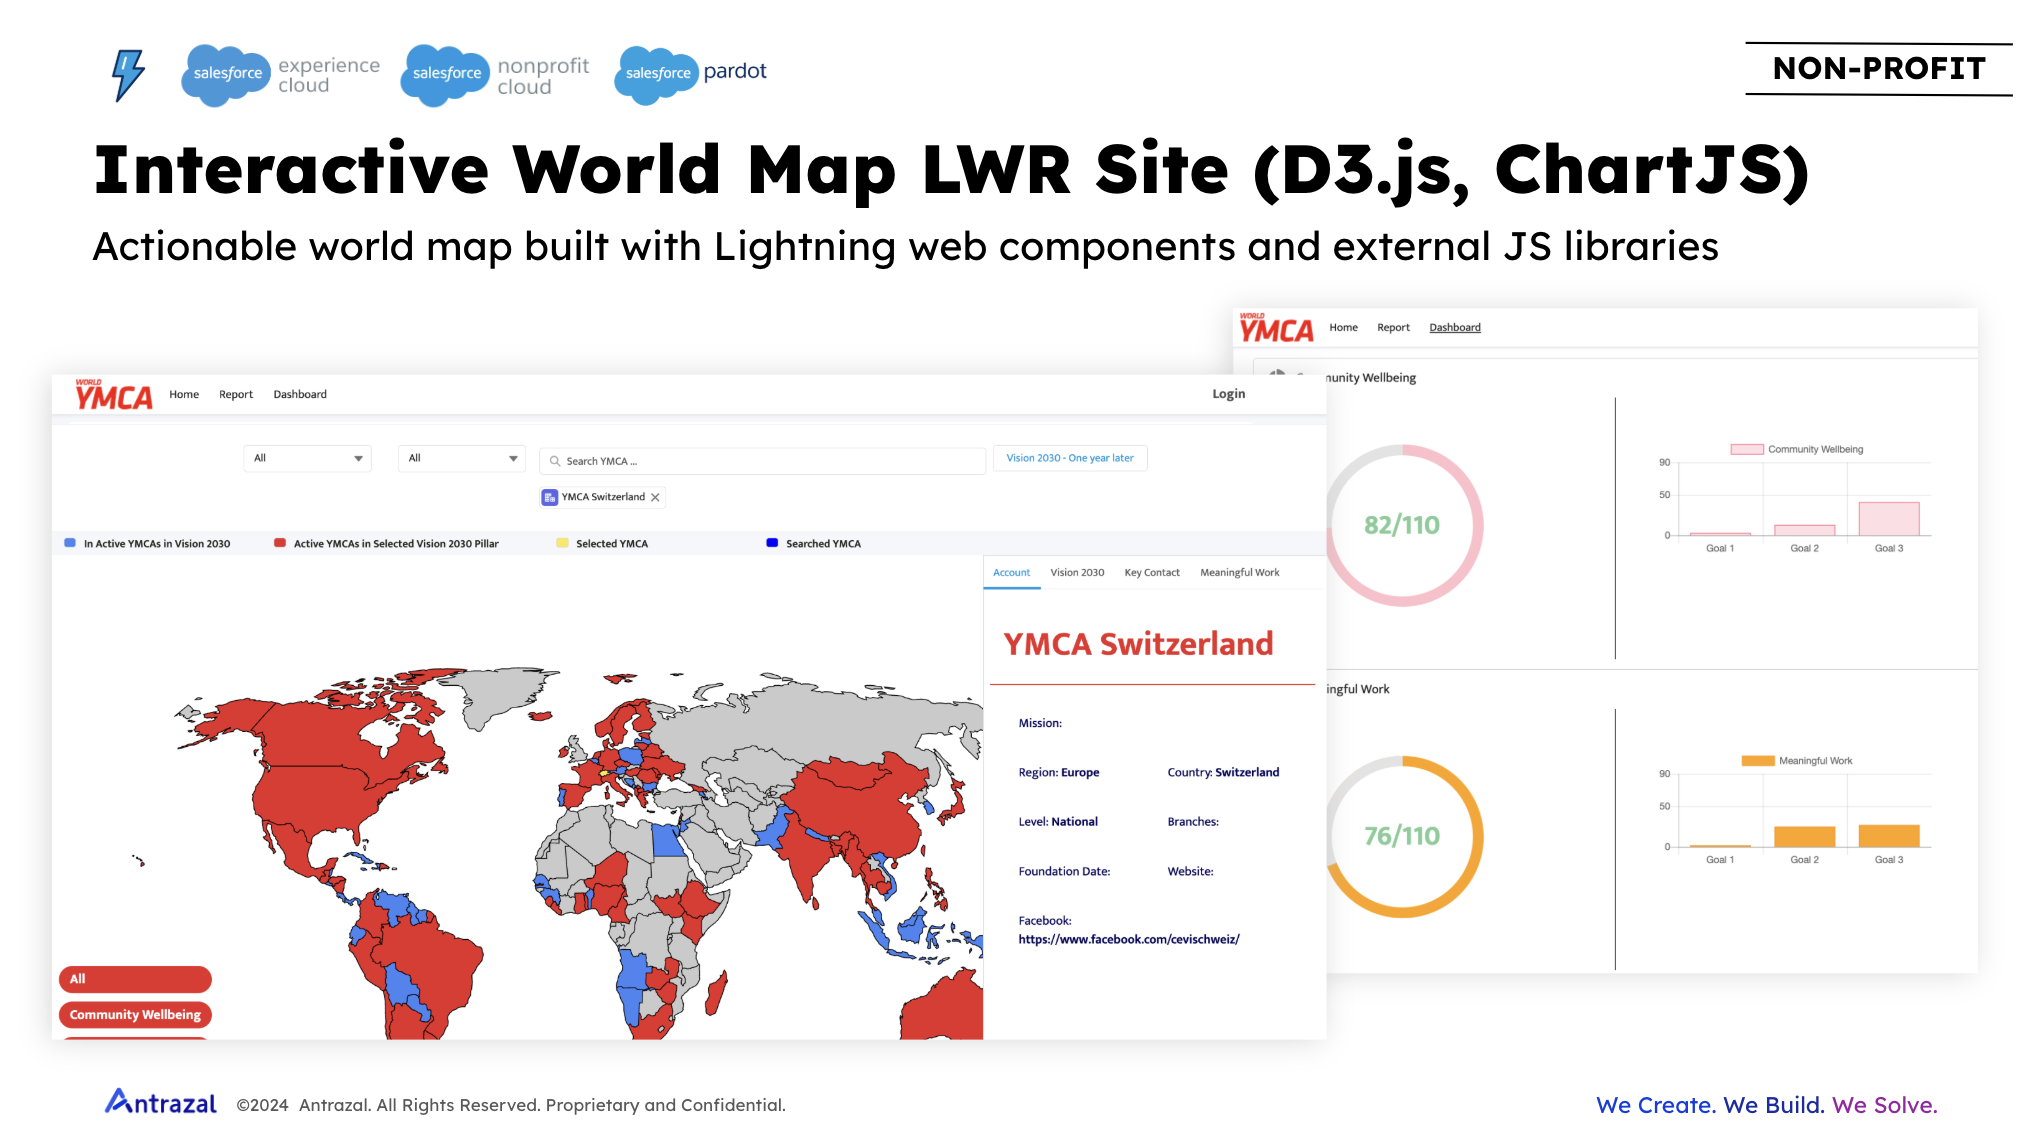The image size is (2042, 1146).
Task: Switch to the Key Contact tab
Action: point(1151,573)
